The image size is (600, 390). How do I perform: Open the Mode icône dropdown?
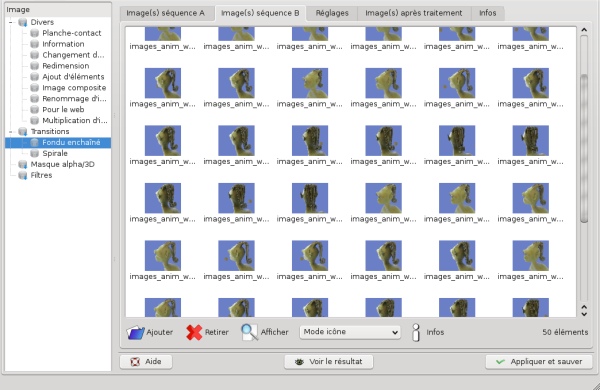[x=350, y=332]
